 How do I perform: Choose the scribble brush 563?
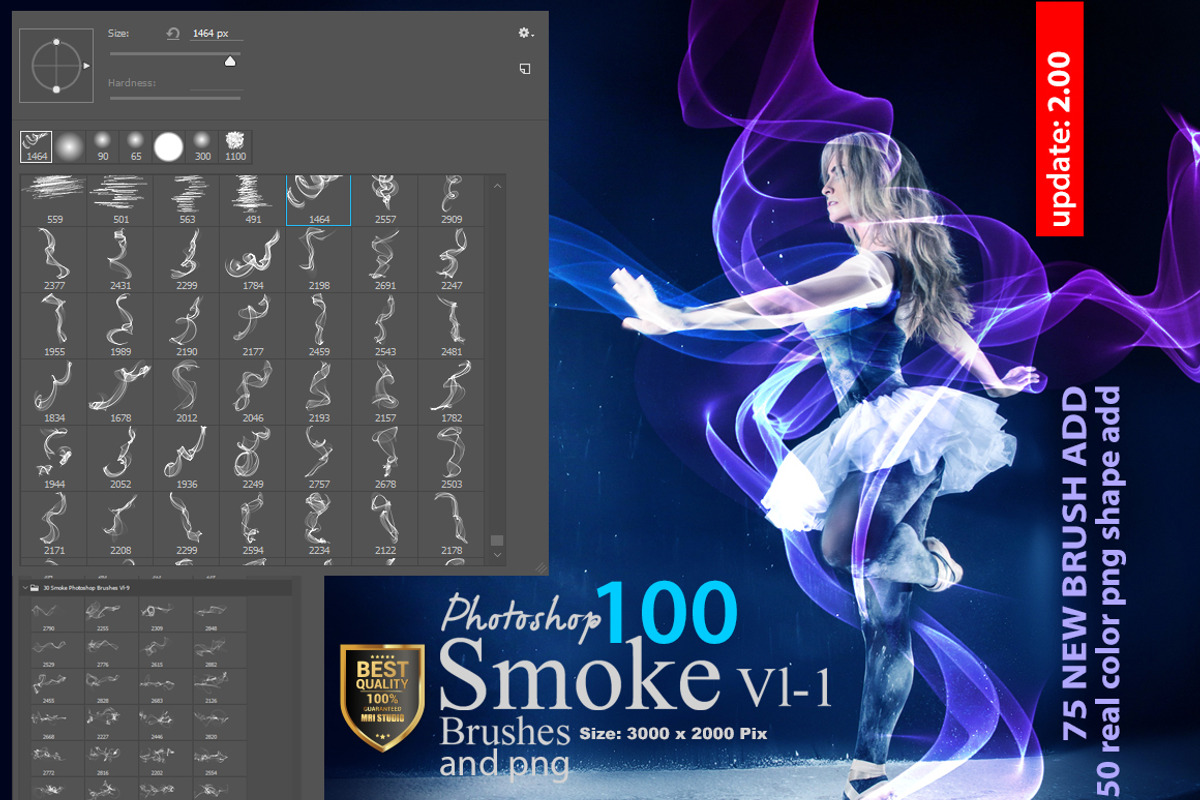[x=186, y=200]
